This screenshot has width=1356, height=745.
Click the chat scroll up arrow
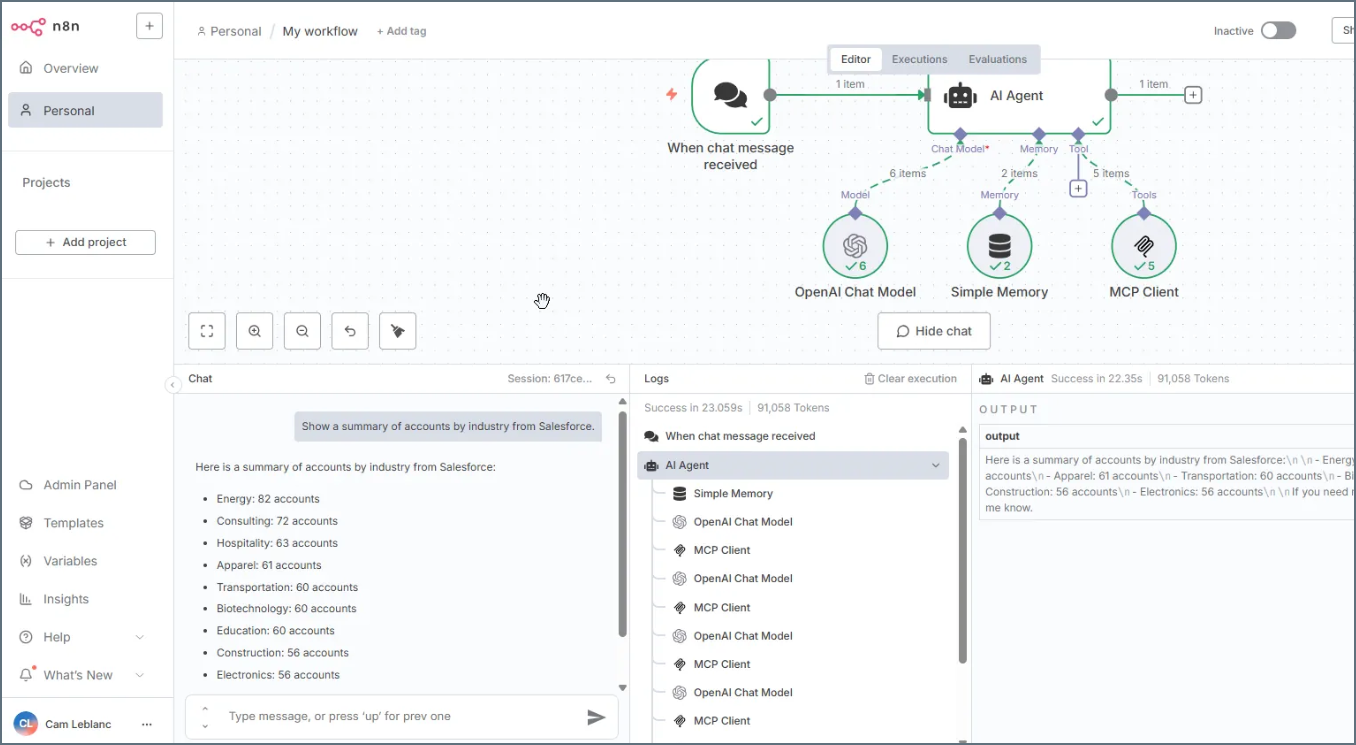tap(622, 402)
